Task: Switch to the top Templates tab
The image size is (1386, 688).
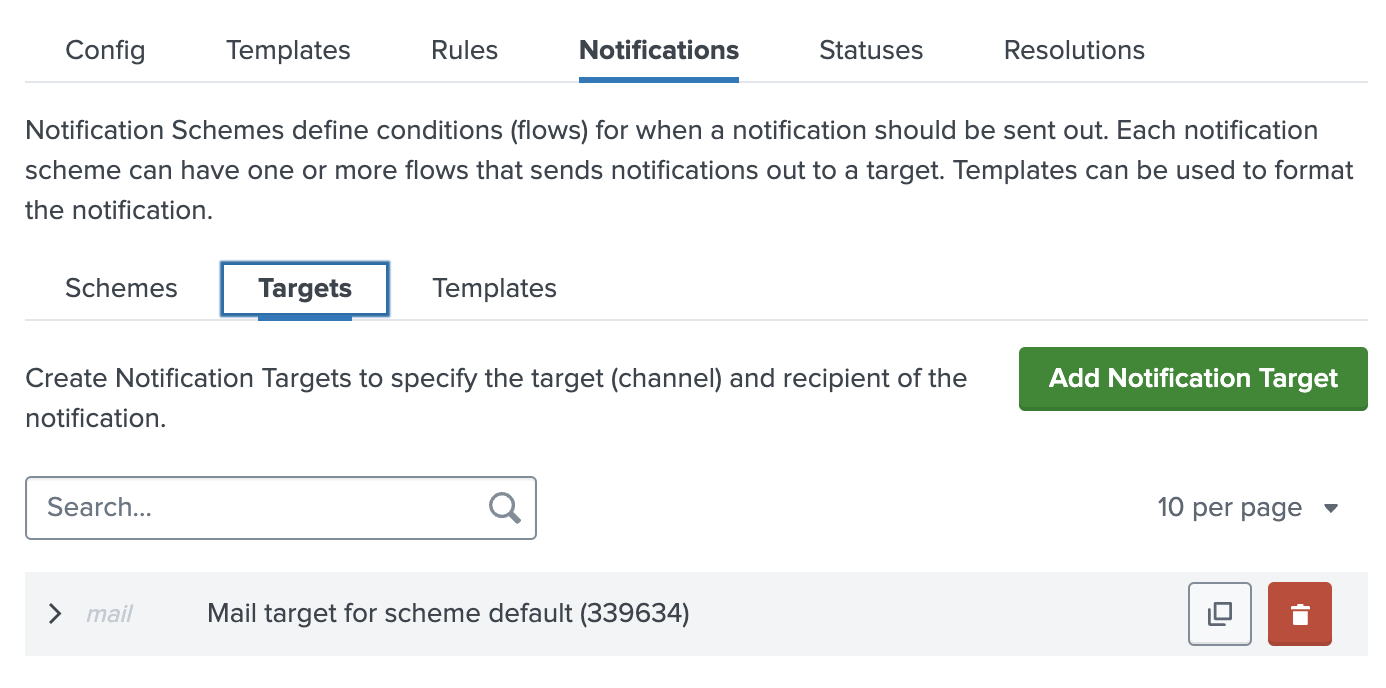Action: tap(288, 50)
